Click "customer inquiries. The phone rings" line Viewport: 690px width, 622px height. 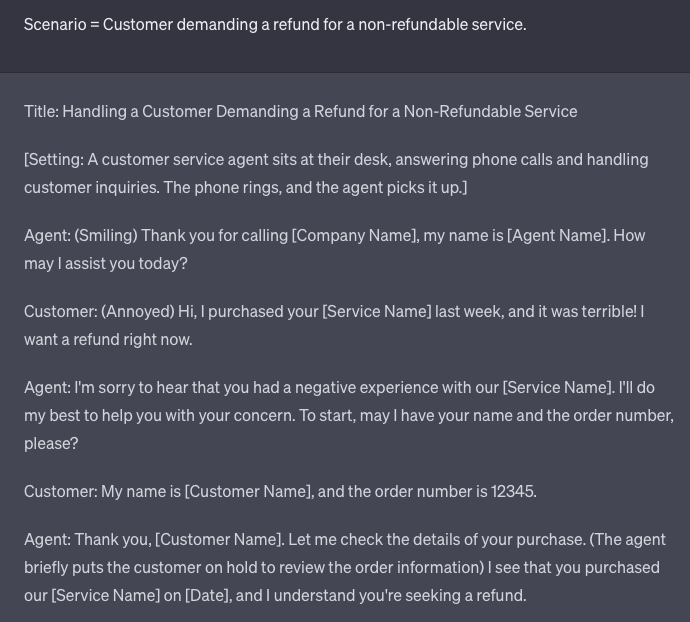coord(246,188)
